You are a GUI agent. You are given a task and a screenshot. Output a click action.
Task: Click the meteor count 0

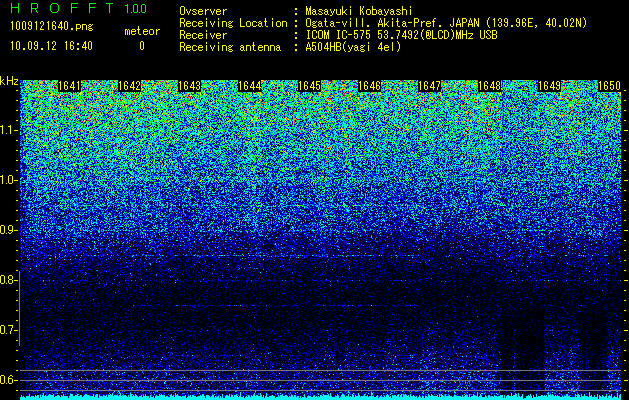coord(142,46)
